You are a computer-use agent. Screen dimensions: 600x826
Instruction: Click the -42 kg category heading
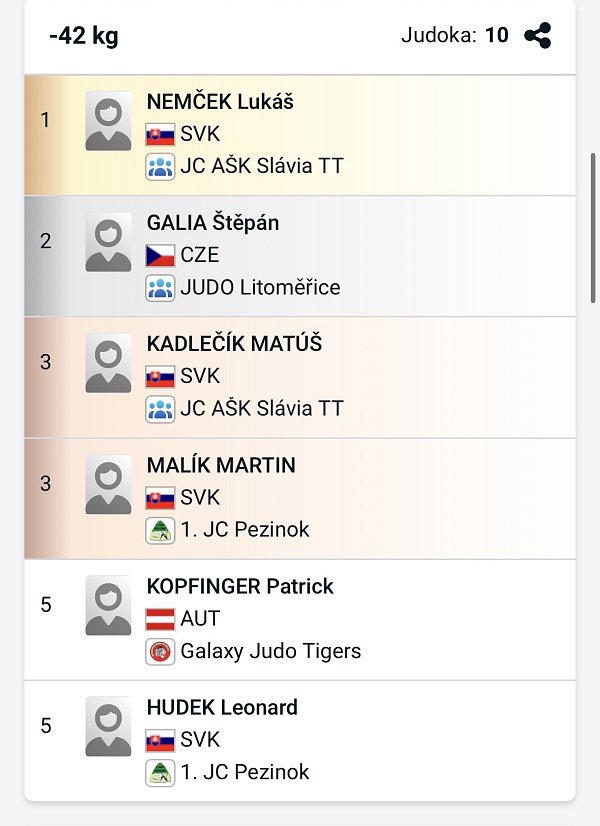click(84, 37)
